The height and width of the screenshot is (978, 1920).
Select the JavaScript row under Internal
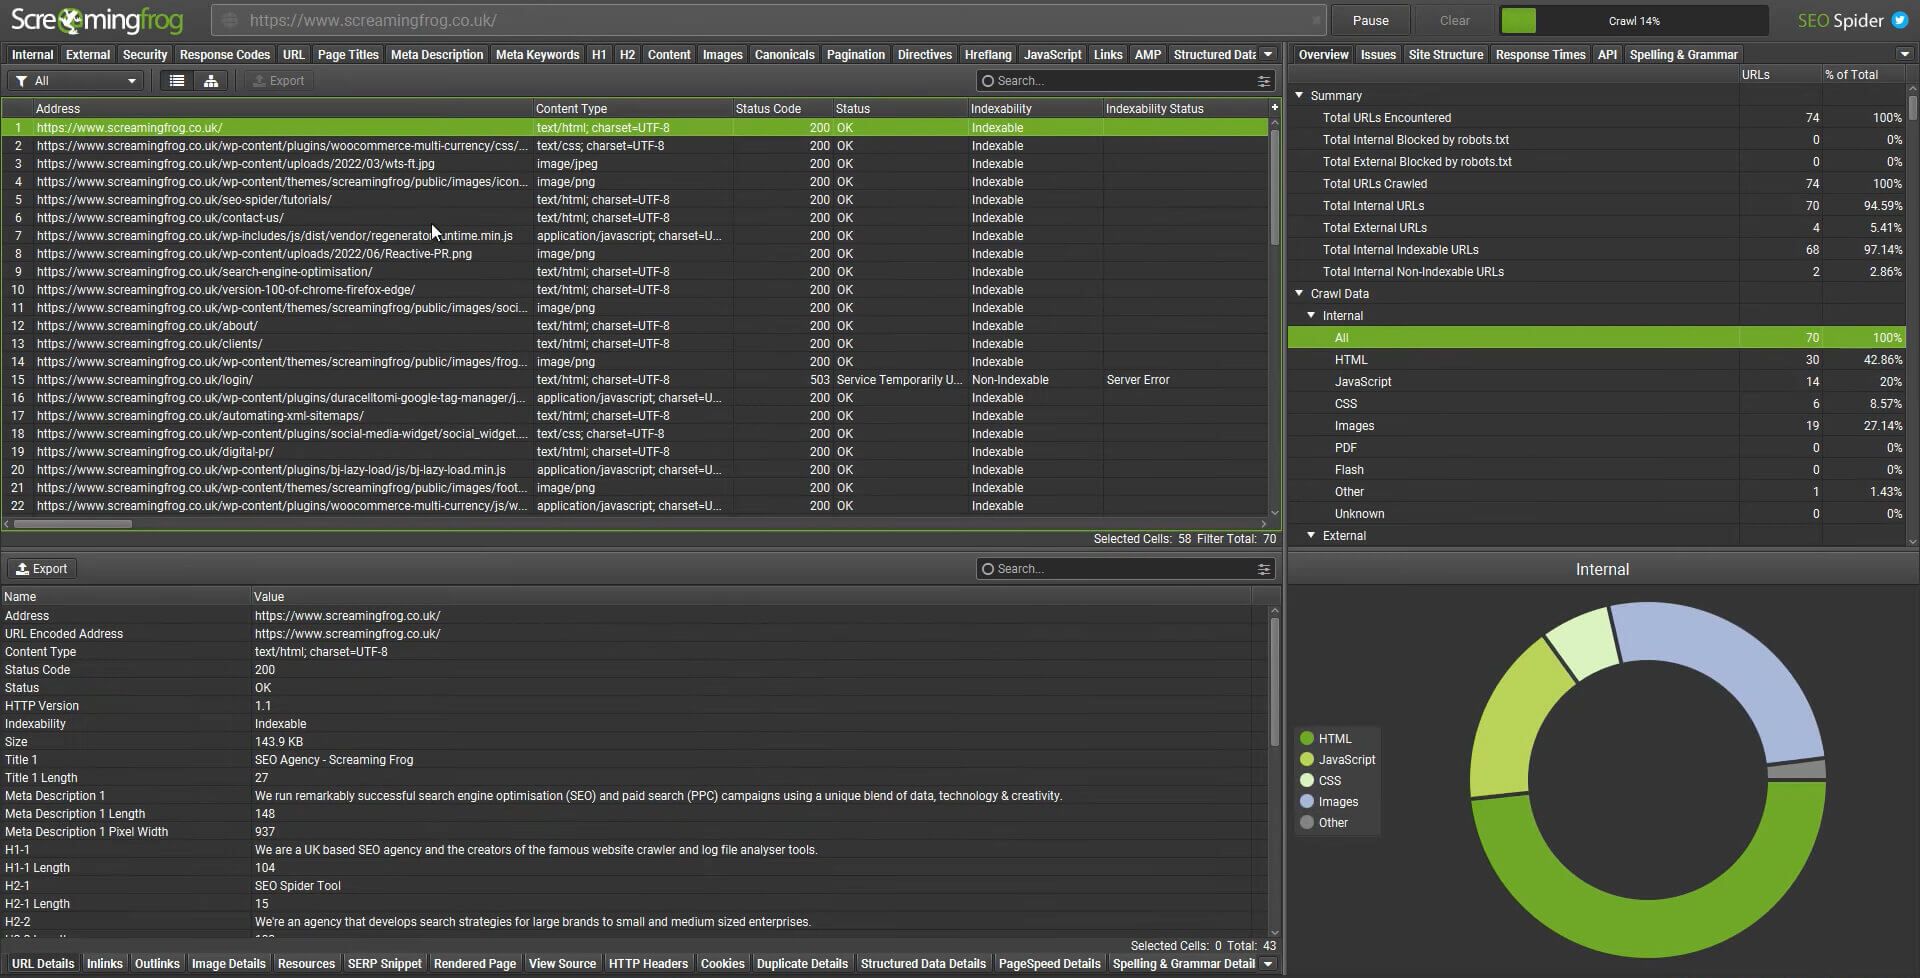[1597, 382]
